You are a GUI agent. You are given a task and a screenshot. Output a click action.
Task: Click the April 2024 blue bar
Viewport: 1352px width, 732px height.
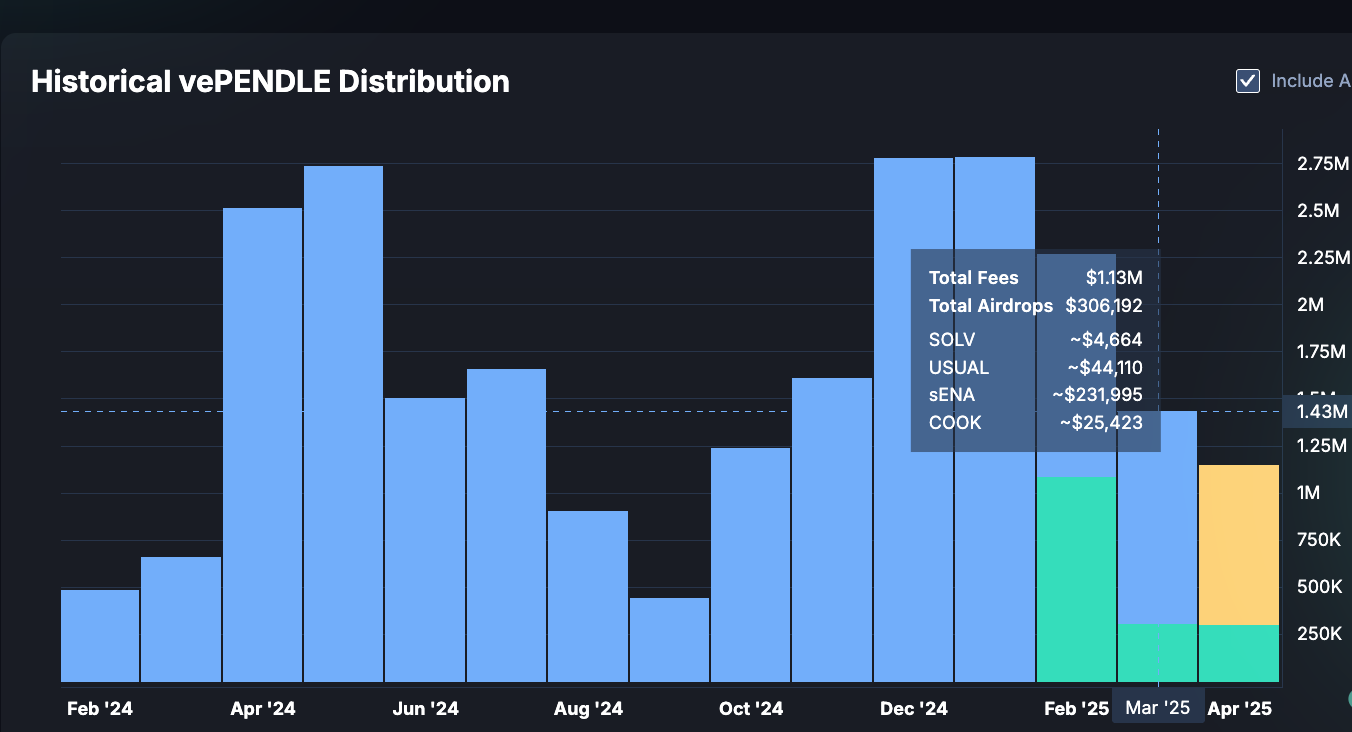[262, 445]
